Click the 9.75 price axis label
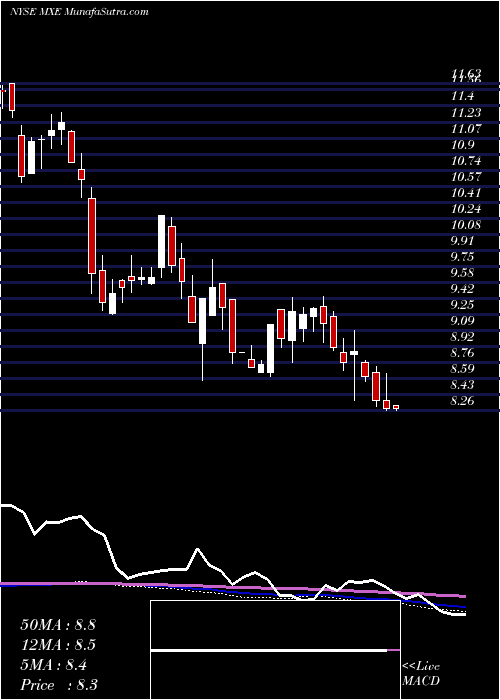The width and height of the screenshot is (500, 700). [x=462, y=257]
